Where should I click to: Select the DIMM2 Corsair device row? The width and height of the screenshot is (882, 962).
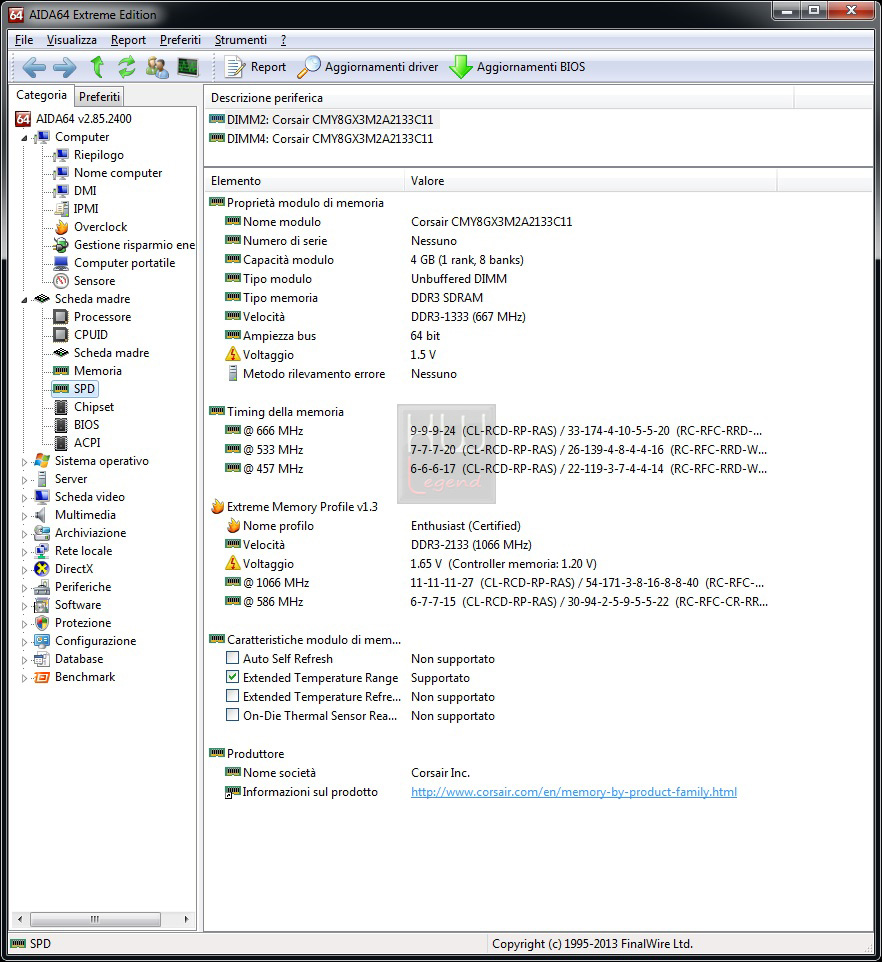point(322,120)
